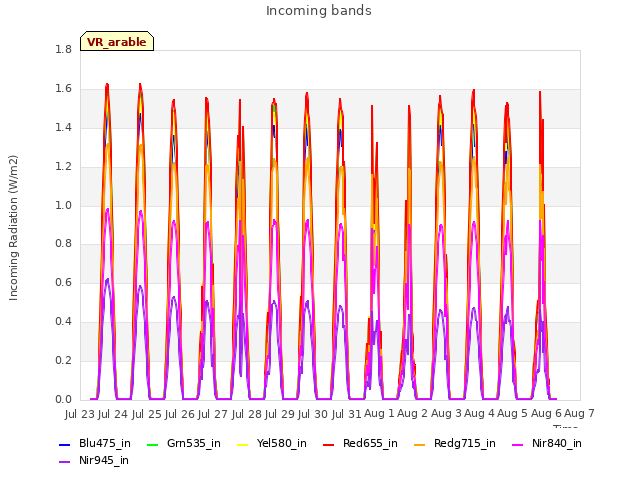Click the 0.0 y-axis tick label
640x480 pixels.
[63, 400]
